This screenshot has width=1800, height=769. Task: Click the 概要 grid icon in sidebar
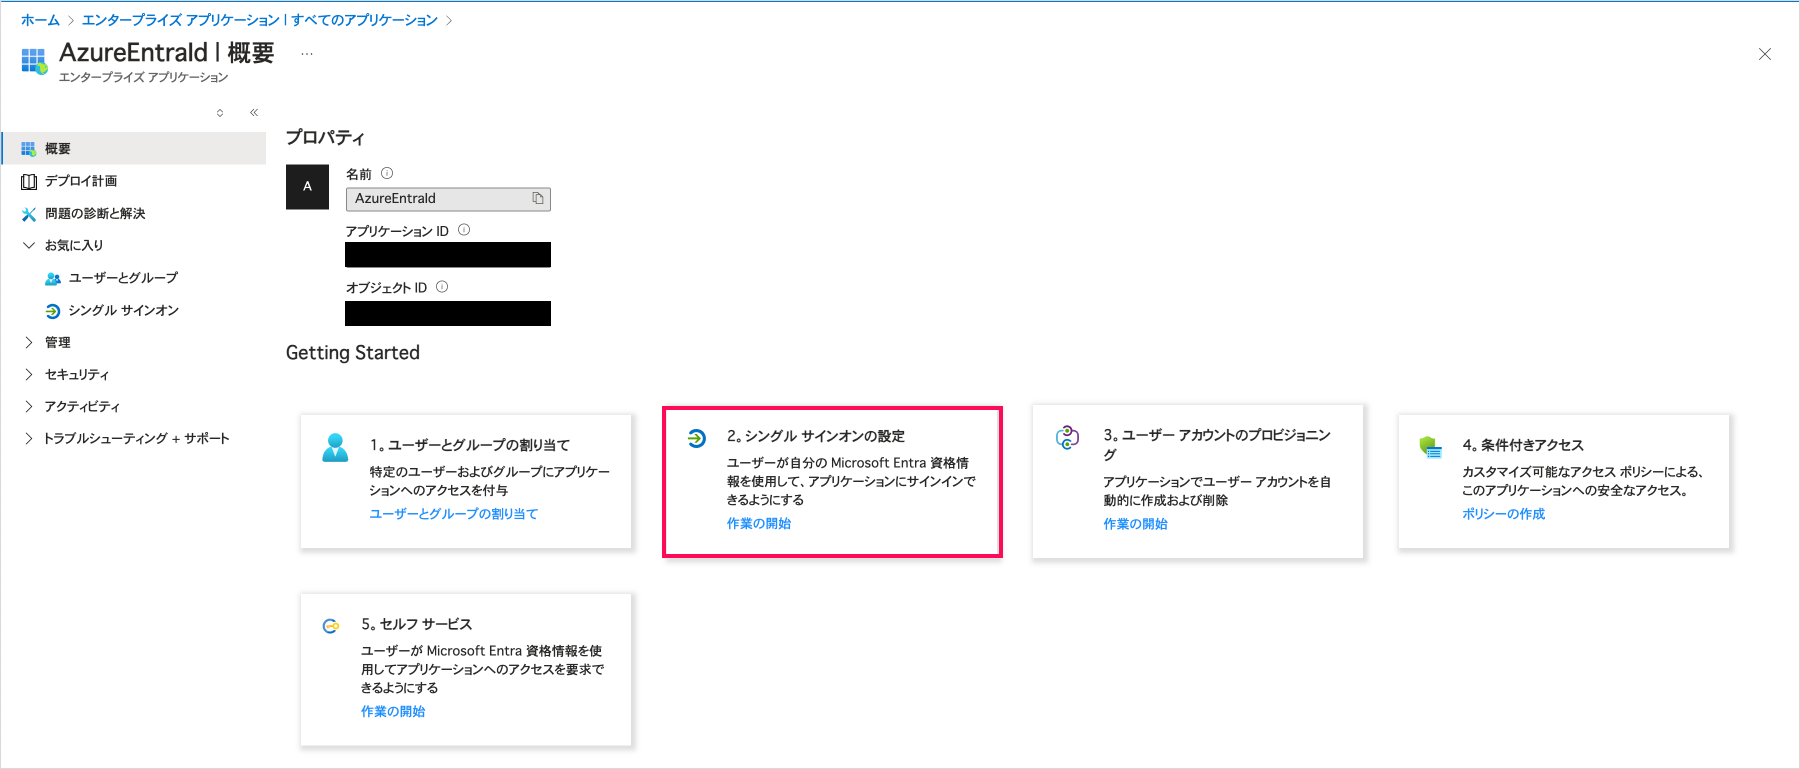click(x=28, y=149)
